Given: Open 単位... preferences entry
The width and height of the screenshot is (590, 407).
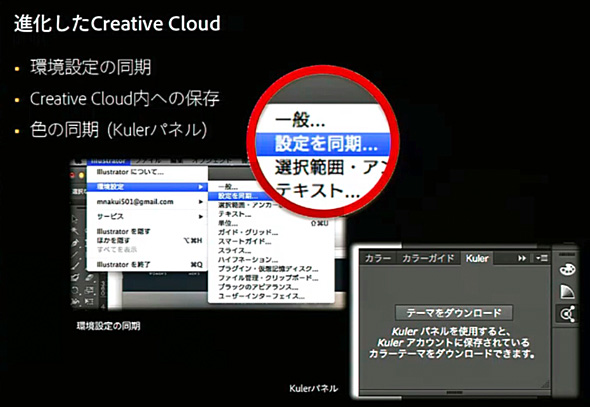Looking at the screenshot, I should (x=228, y=223).
